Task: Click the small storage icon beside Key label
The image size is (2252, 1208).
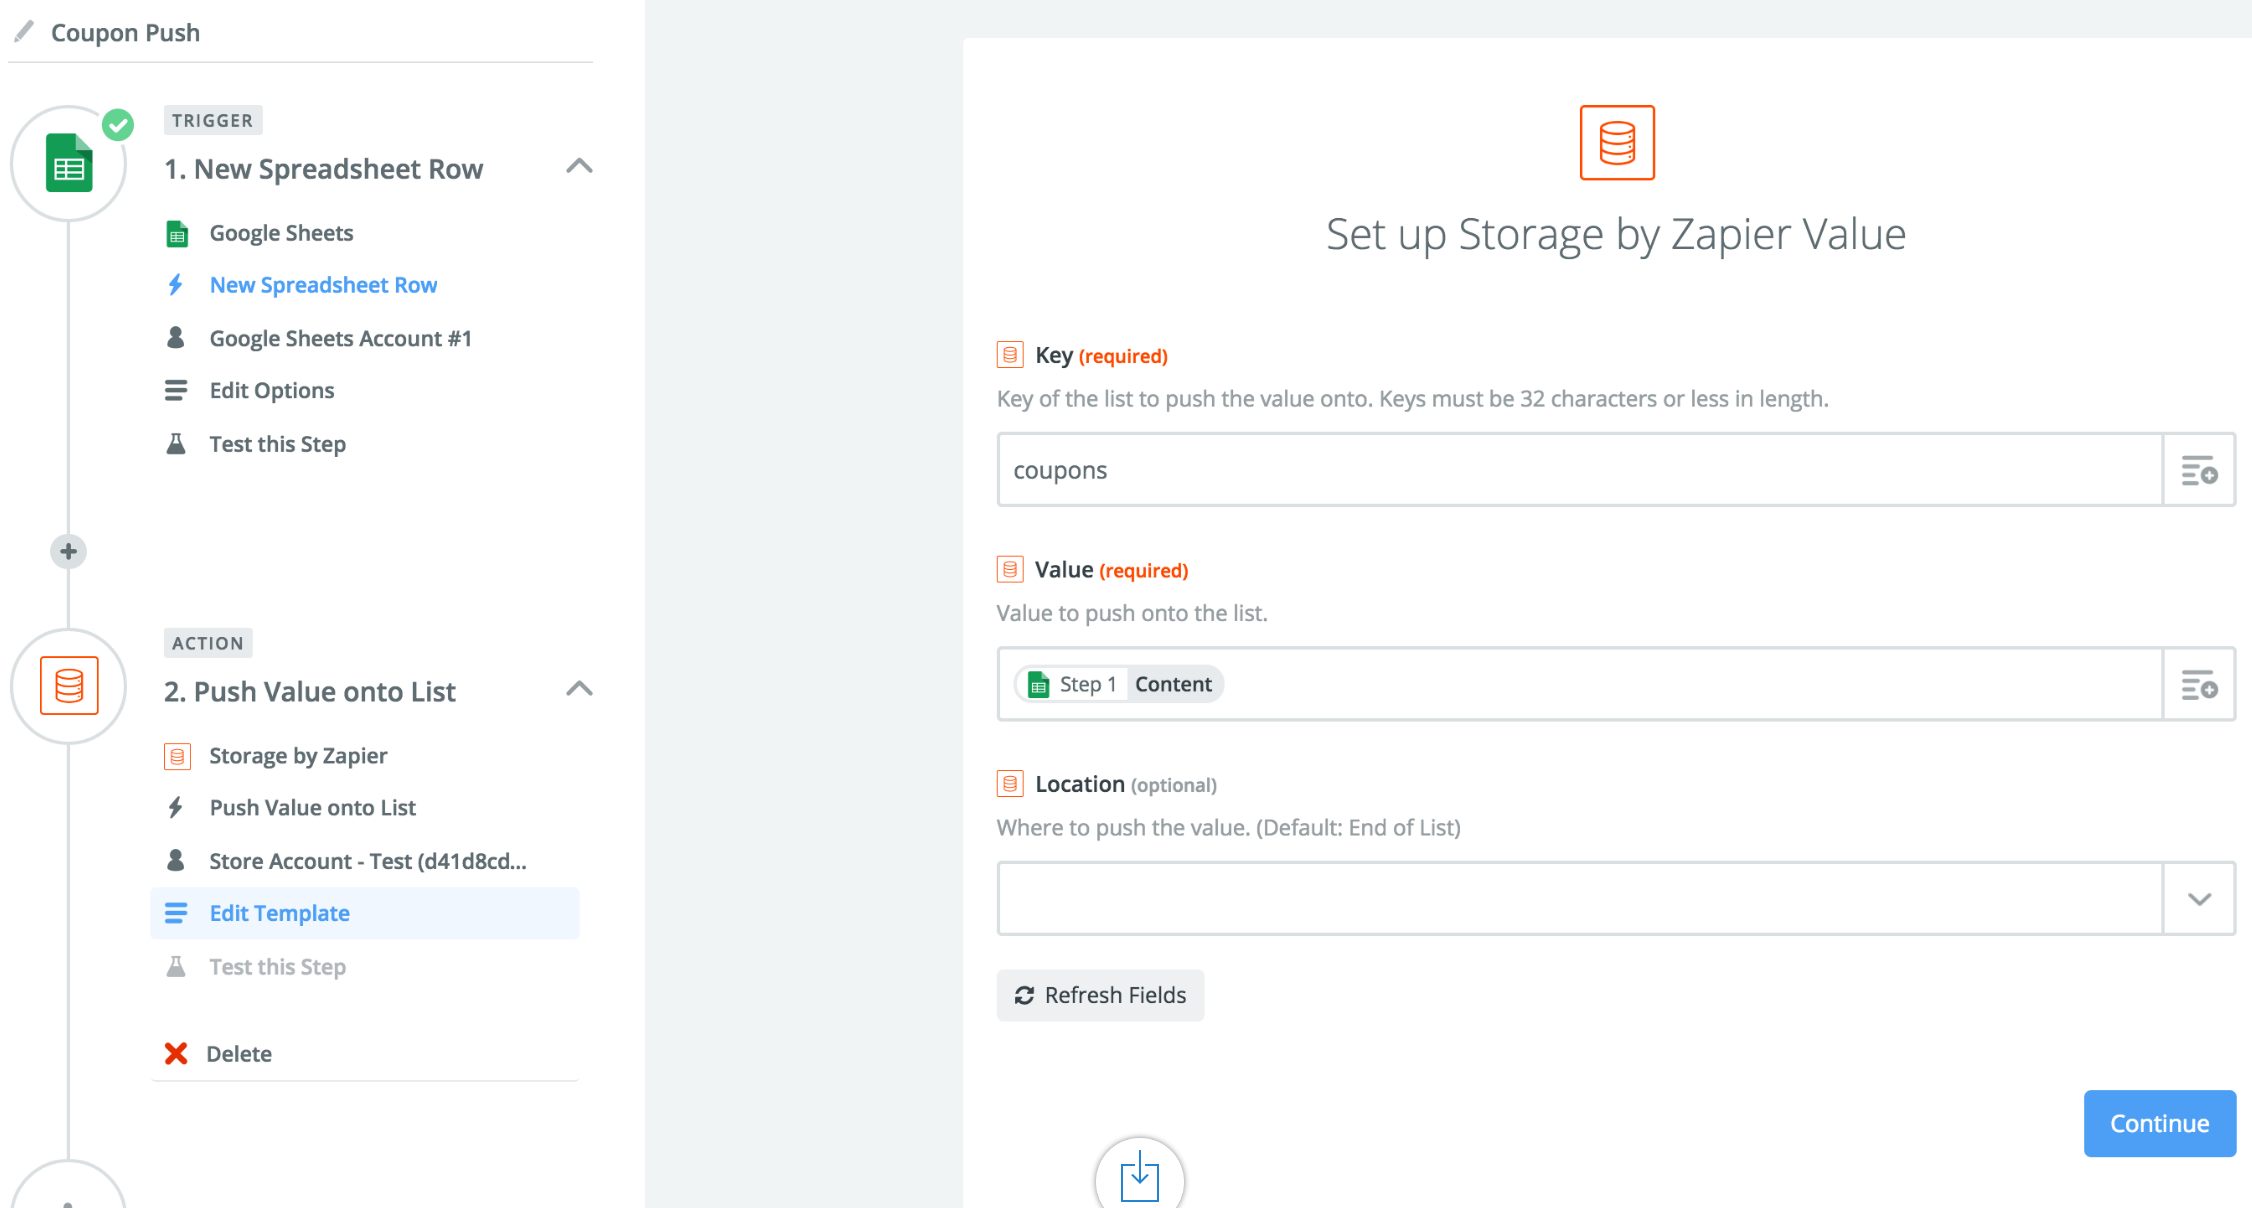Action: 1010,355
